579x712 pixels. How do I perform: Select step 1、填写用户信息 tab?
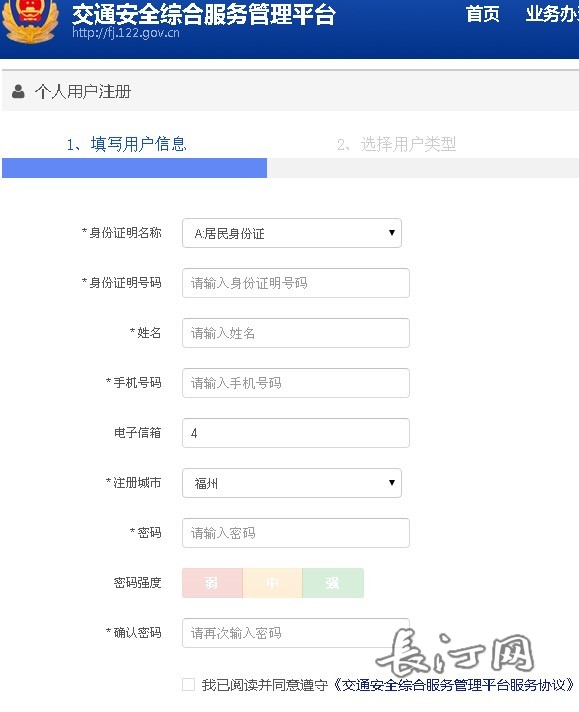[x=126, y=144]
